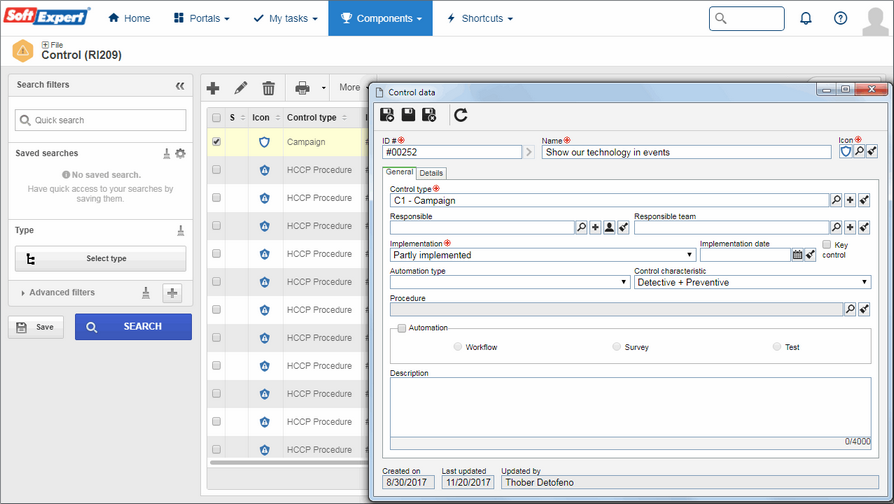
Task: Open the Control characteristic dropdown
Action: (x=753, y=282)
